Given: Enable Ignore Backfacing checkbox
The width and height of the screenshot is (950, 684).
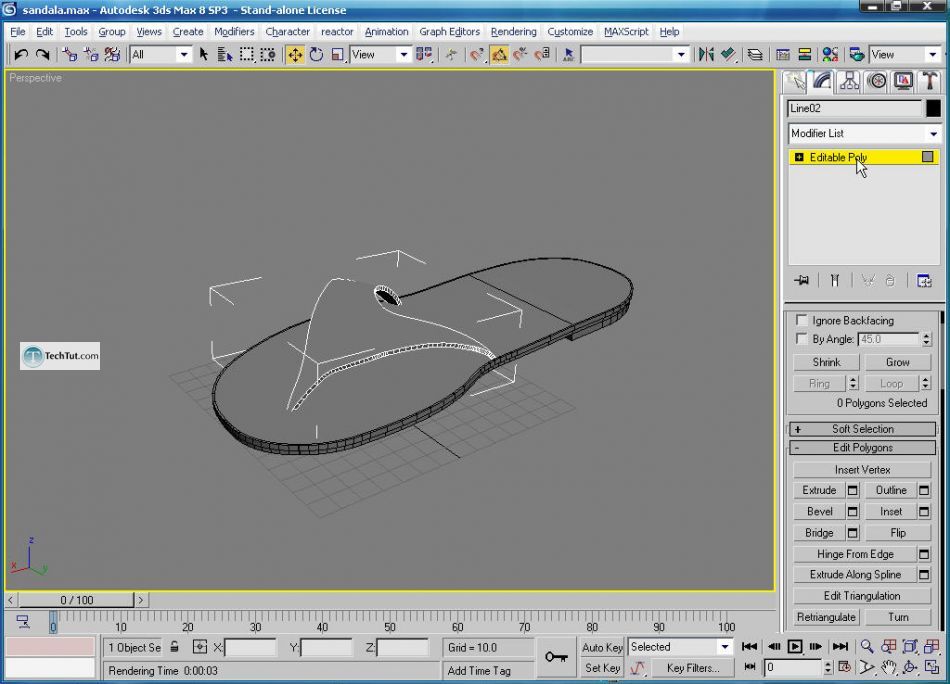Looking at the screenshot, I should pyautogui.click(x=802, y=320).
